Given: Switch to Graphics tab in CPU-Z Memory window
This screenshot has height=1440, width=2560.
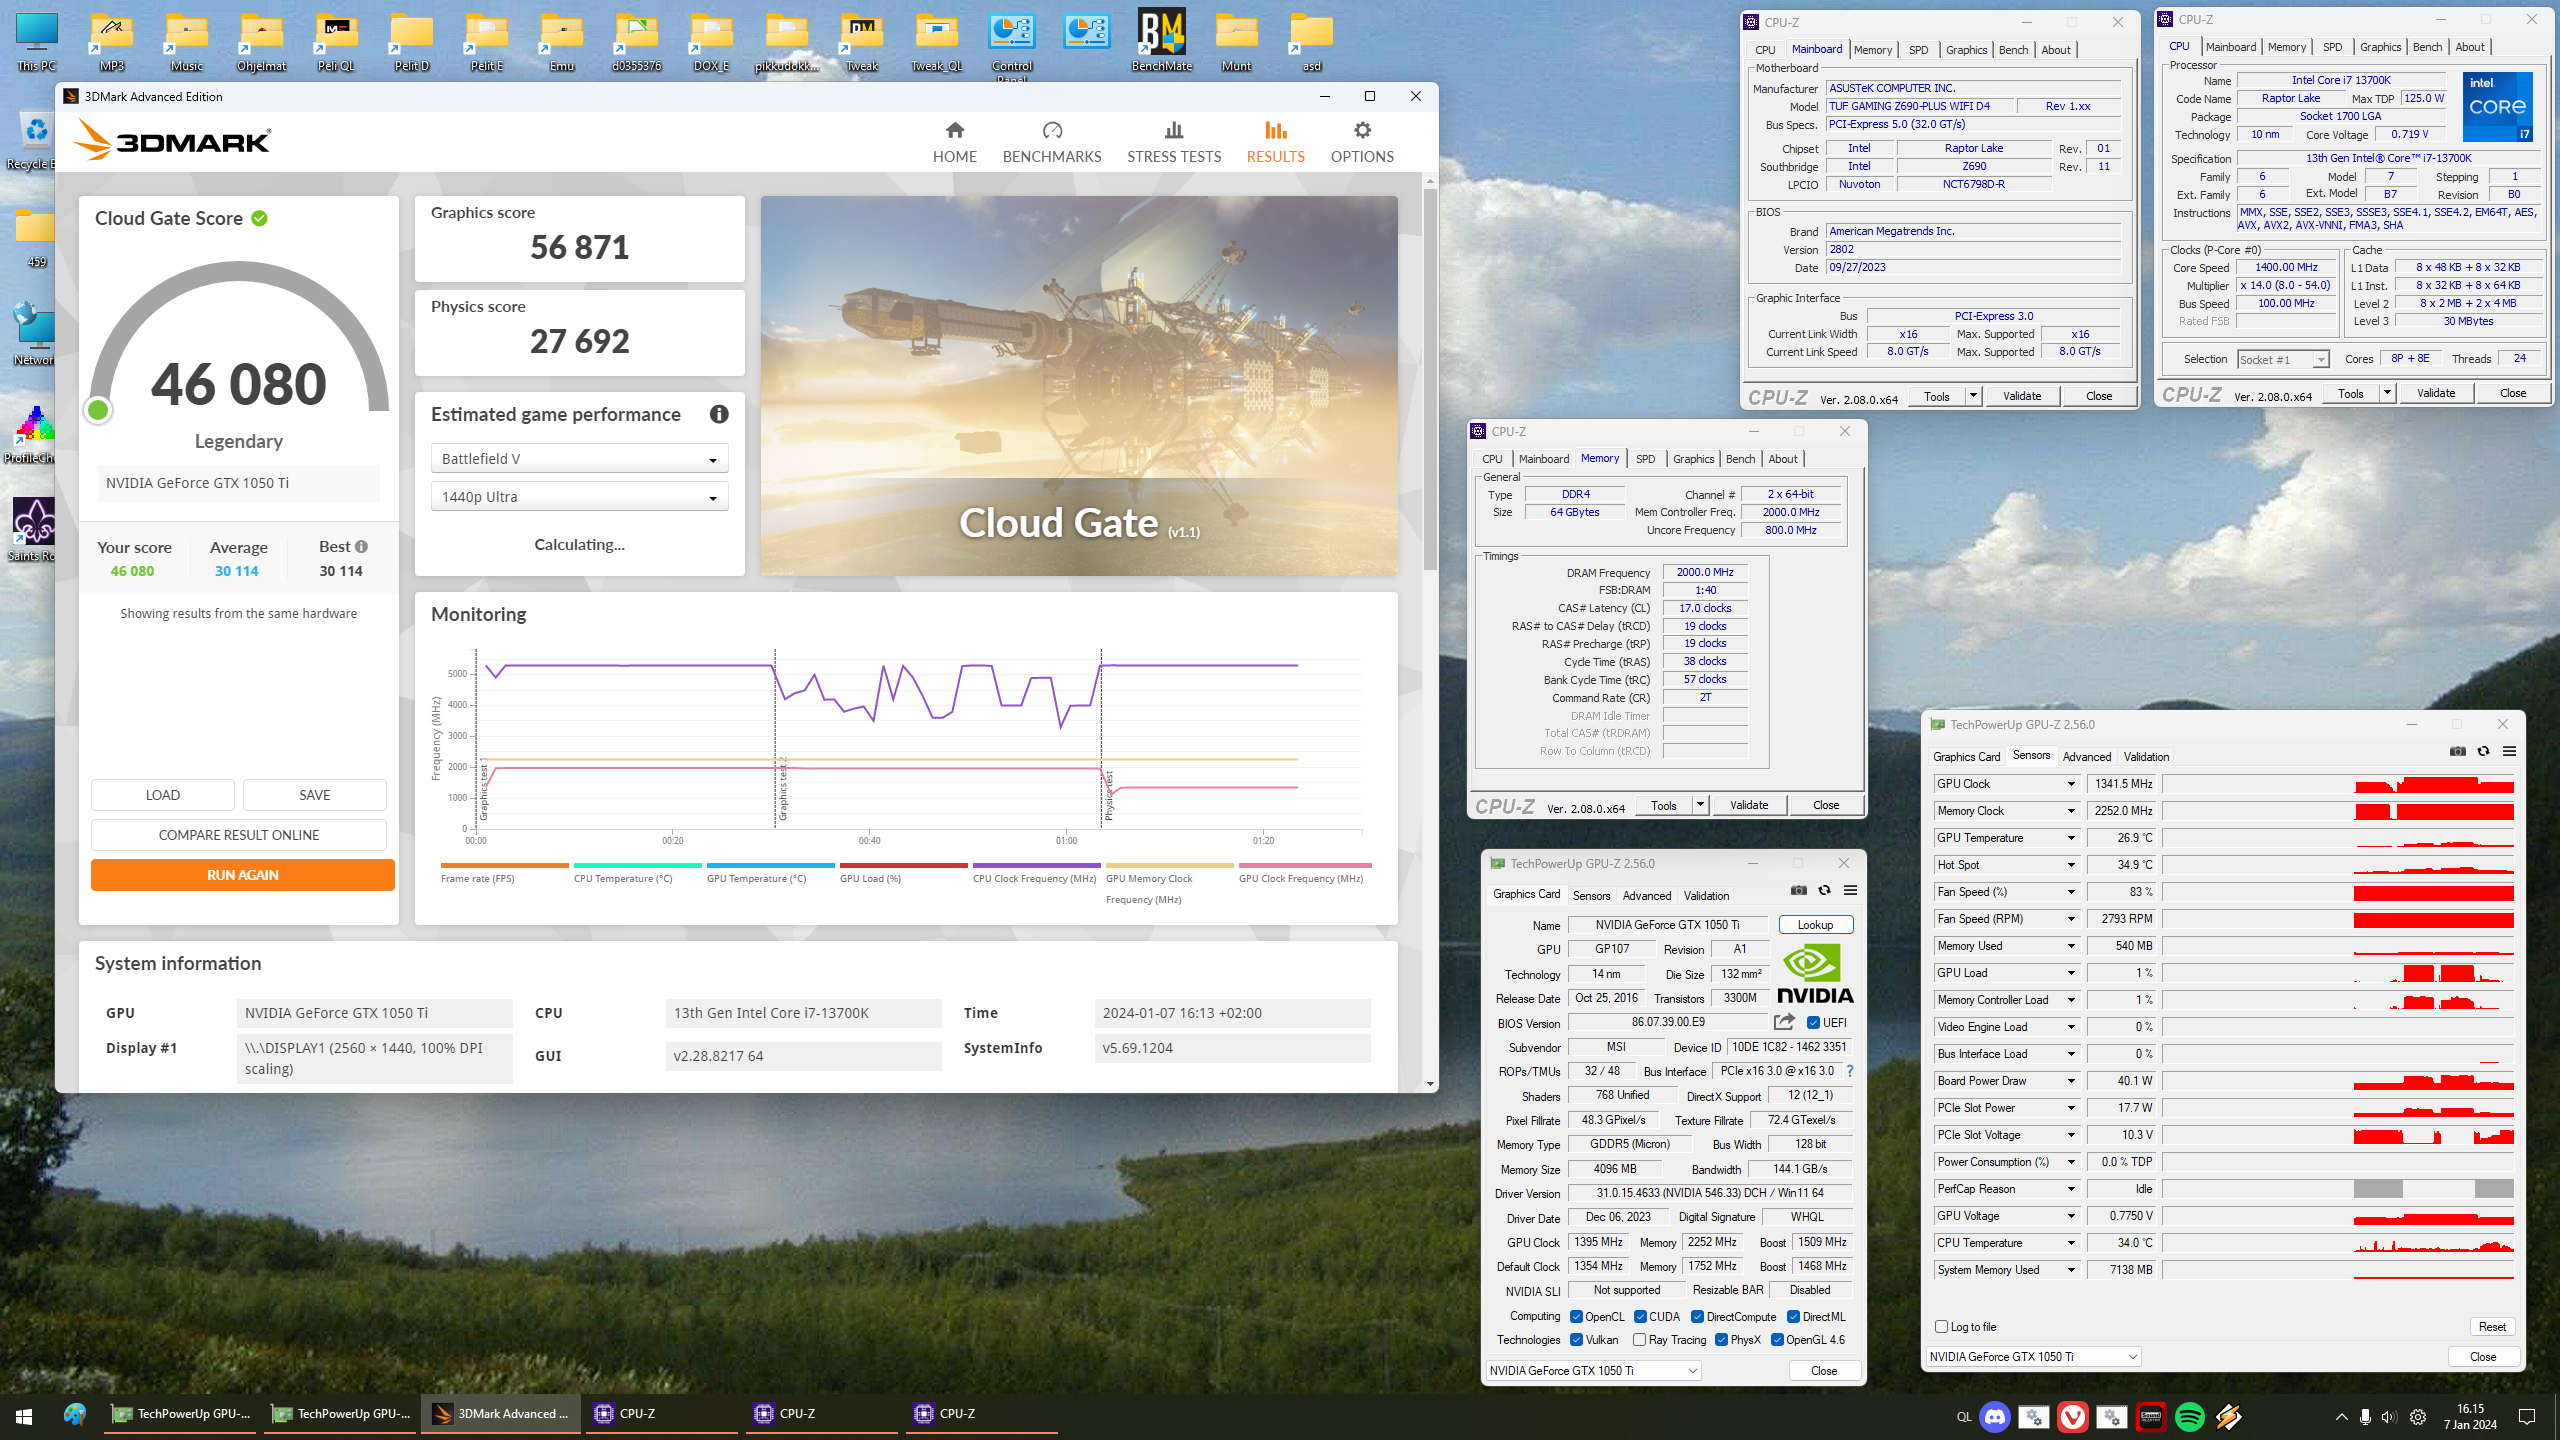Looking at the screenshot, I should (x=1693, y=459).
